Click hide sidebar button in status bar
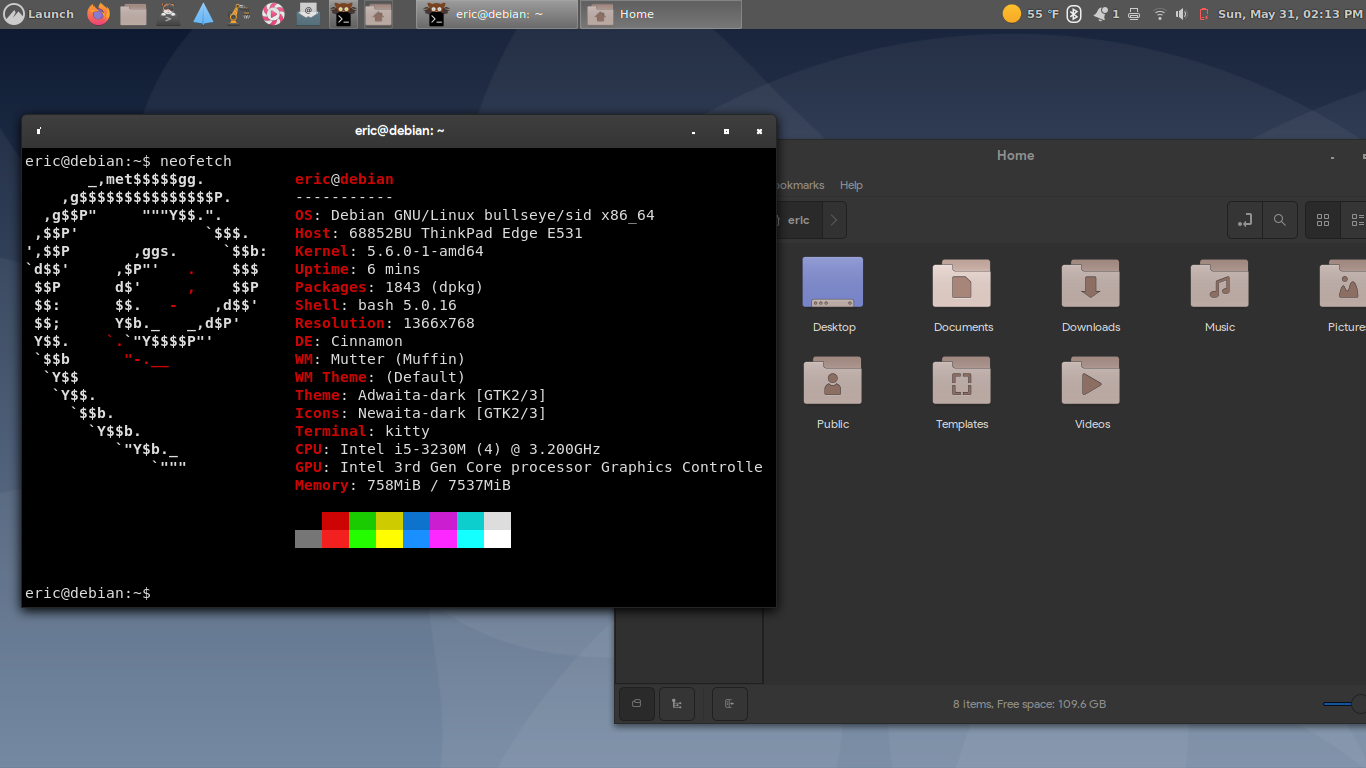Image resolution: width=1366 pixels, height=768 pixels. [730, 704]
